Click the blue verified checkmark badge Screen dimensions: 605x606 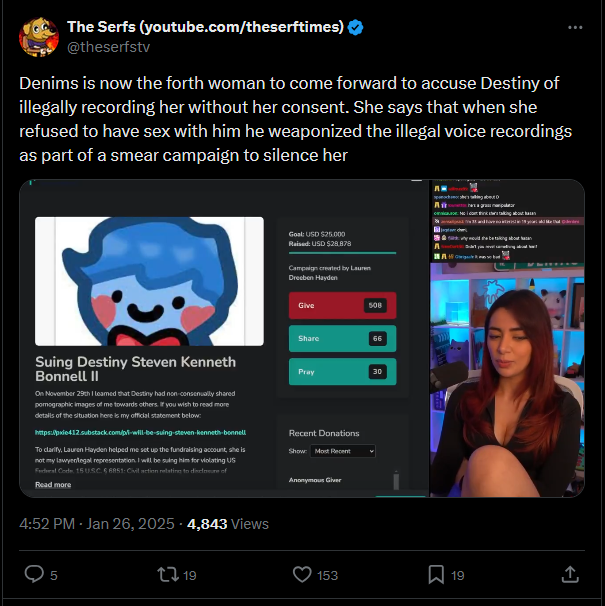(355, 27)
